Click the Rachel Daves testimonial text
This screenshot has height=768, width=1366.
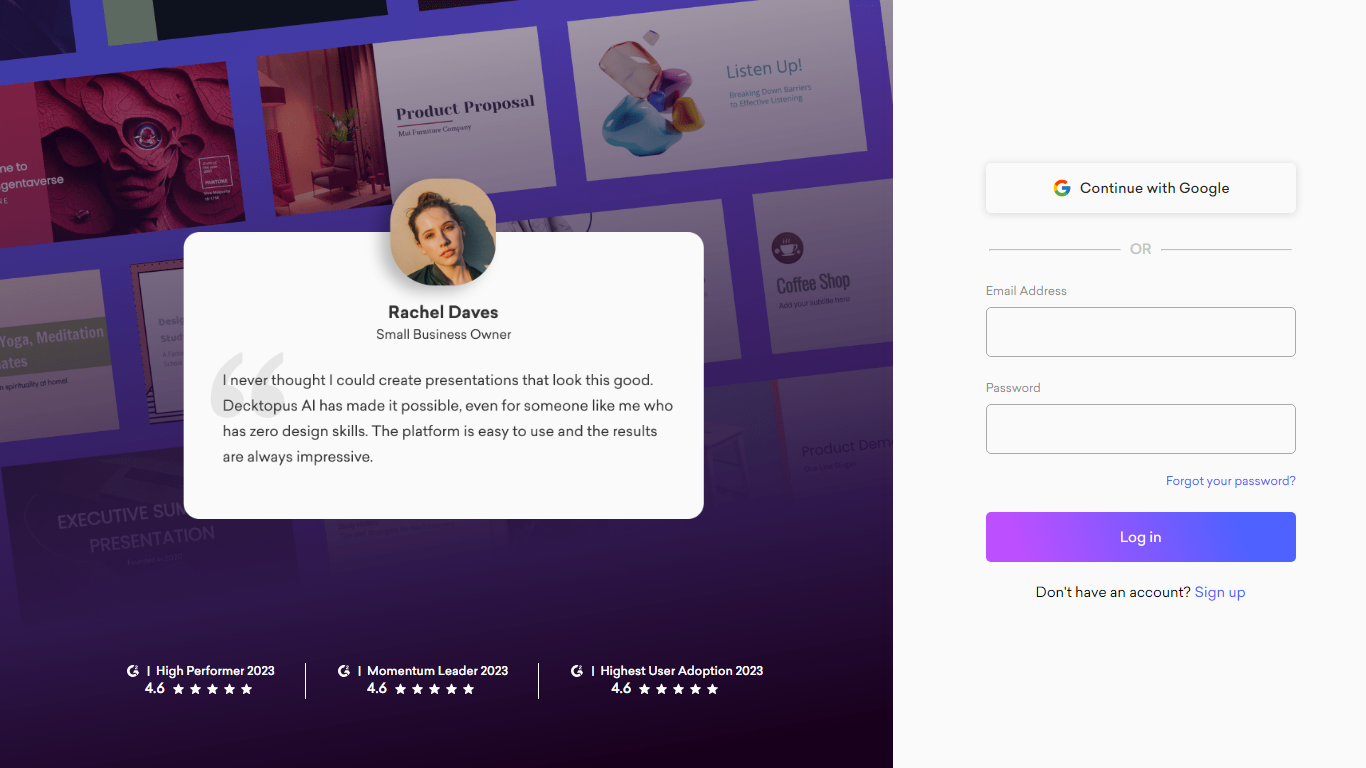coord(448,418)
